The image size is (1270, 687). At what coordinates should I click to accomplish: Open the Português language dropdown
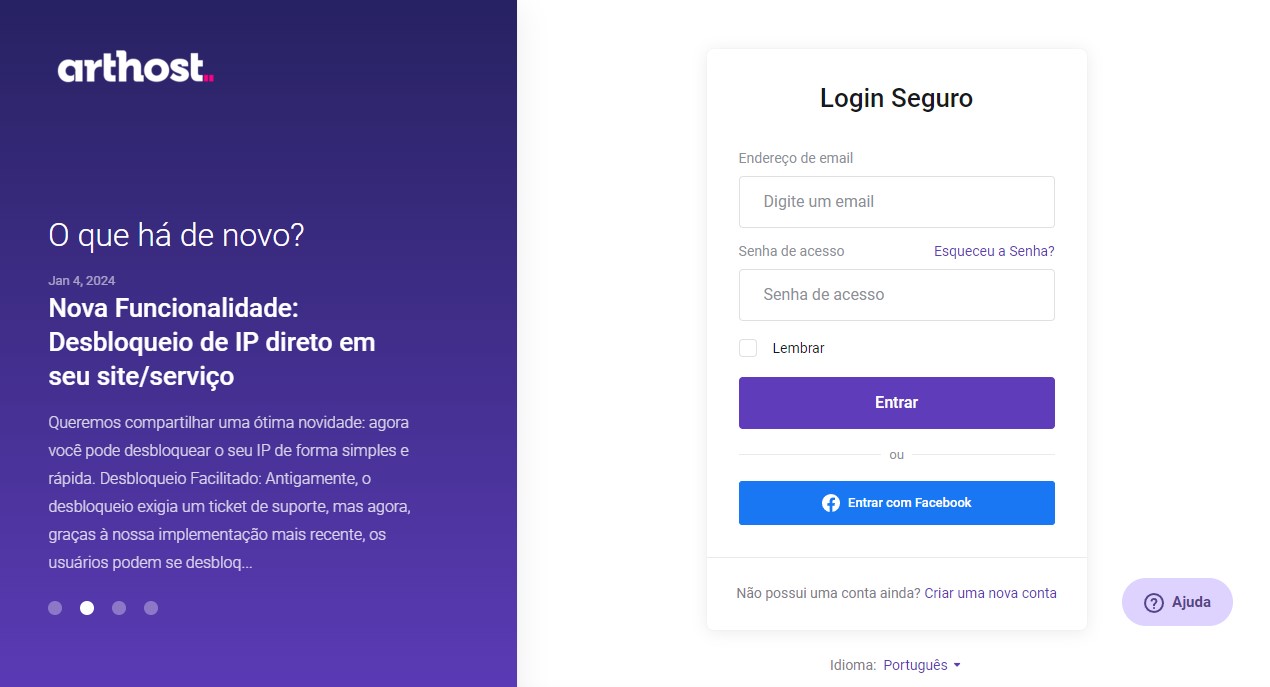tap(915, 665)
